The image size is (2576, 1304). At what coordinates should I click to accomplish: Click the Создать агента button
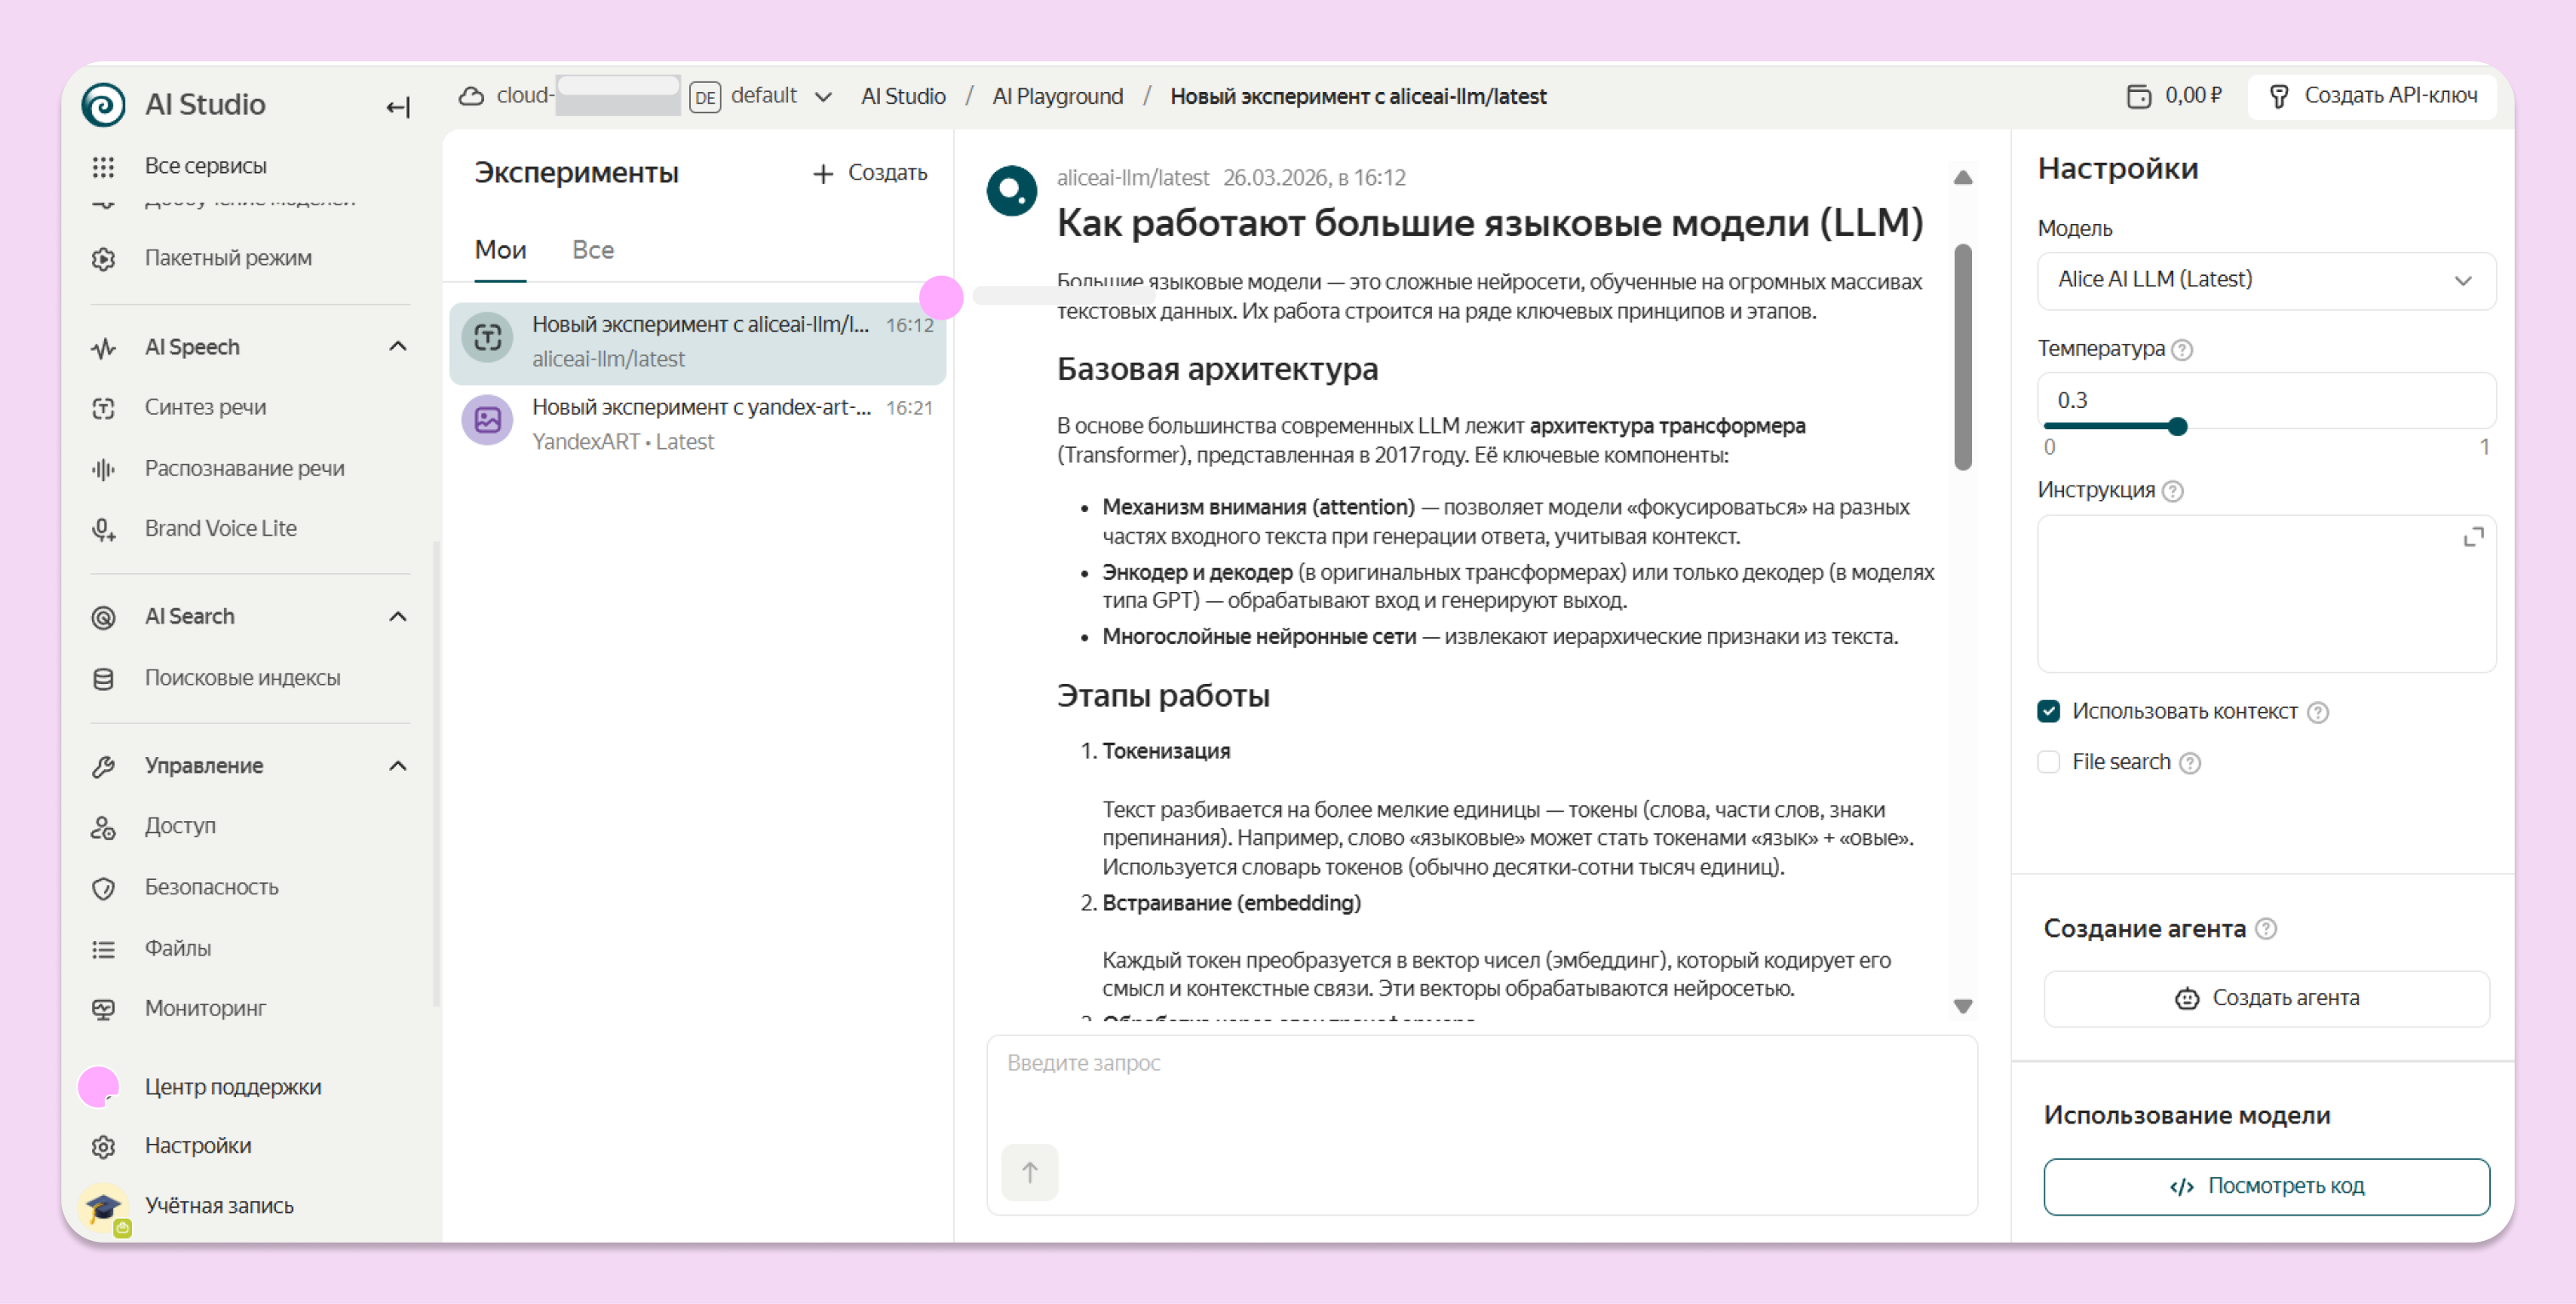(2266, 998)
